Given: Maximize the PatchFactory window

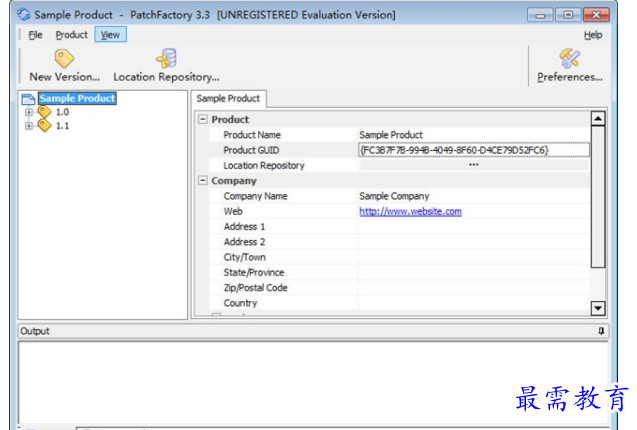Looking at the screenshot, I should pos(568,15).
